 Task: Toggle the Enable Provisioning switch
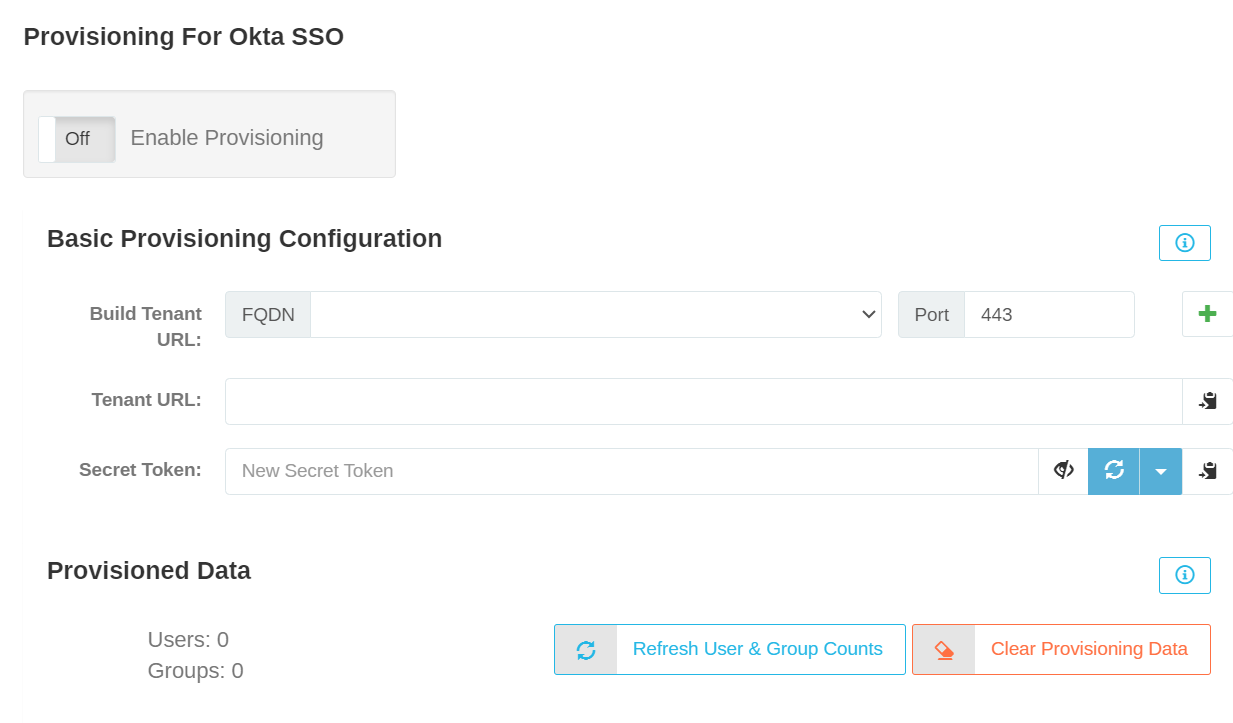(x=77, y=139)
